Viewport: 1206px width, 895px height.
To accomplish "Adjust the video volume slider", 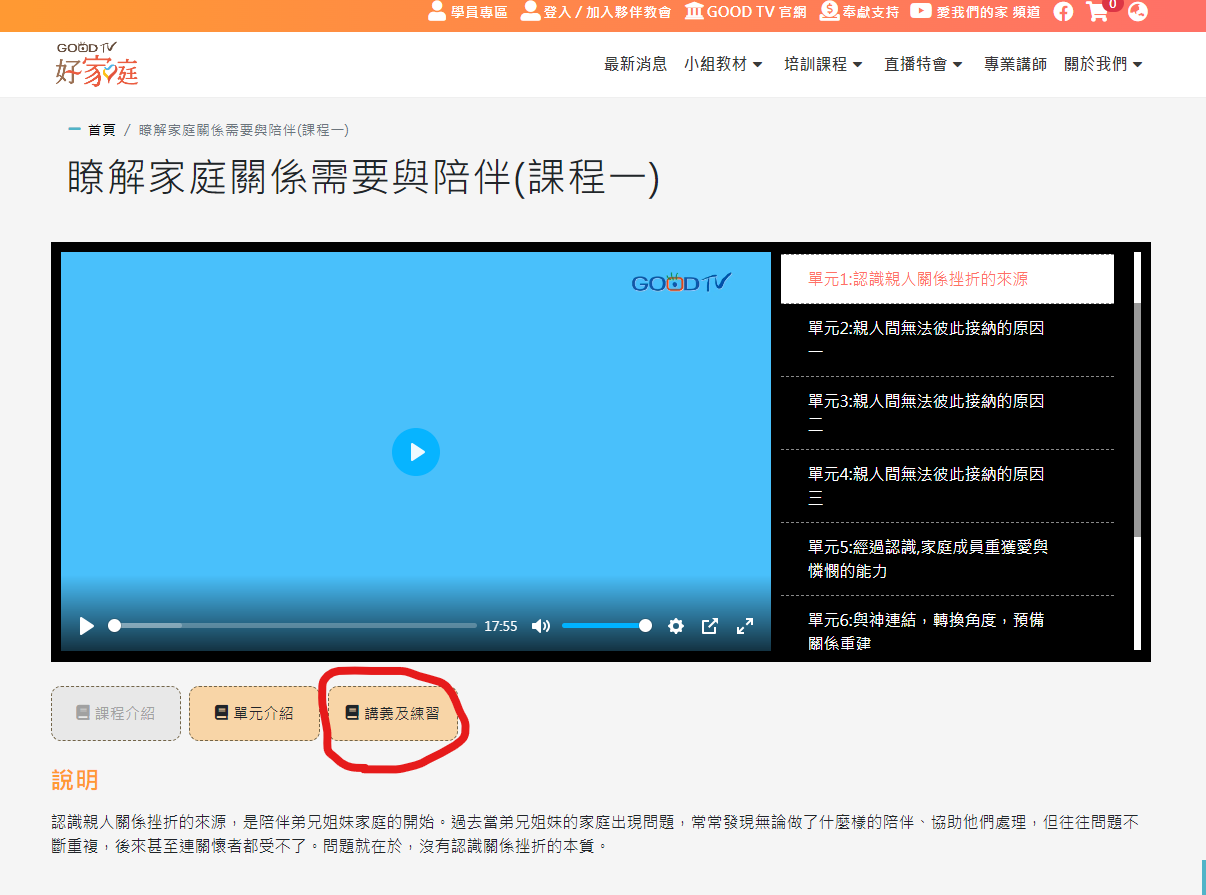I will click(604, 626).
